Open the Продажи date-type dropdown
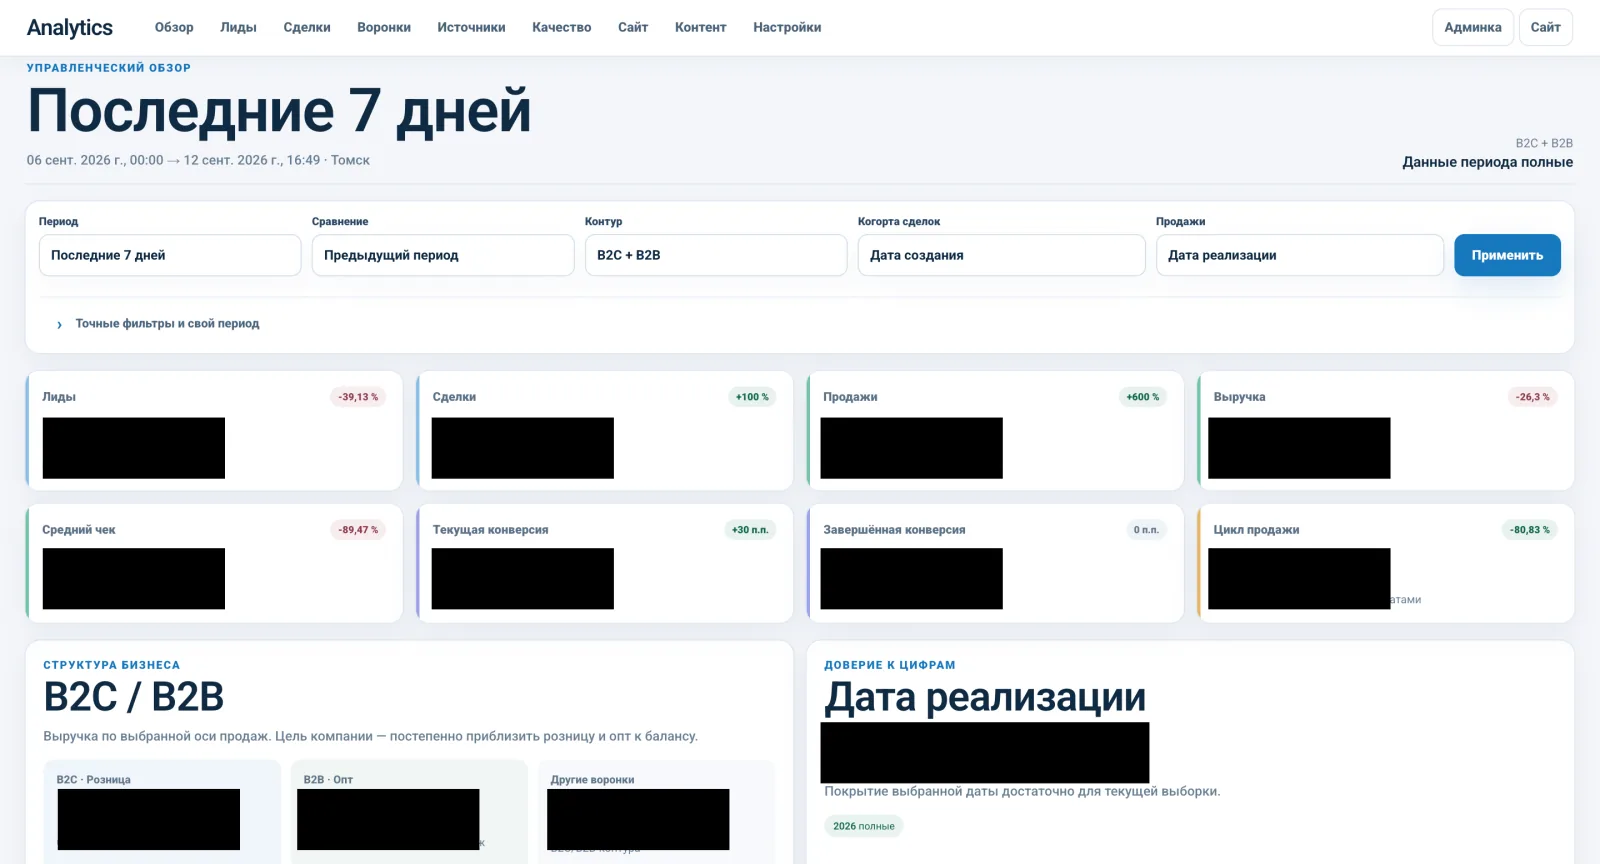This screenshot has height=864, width=1600. 1299,255
